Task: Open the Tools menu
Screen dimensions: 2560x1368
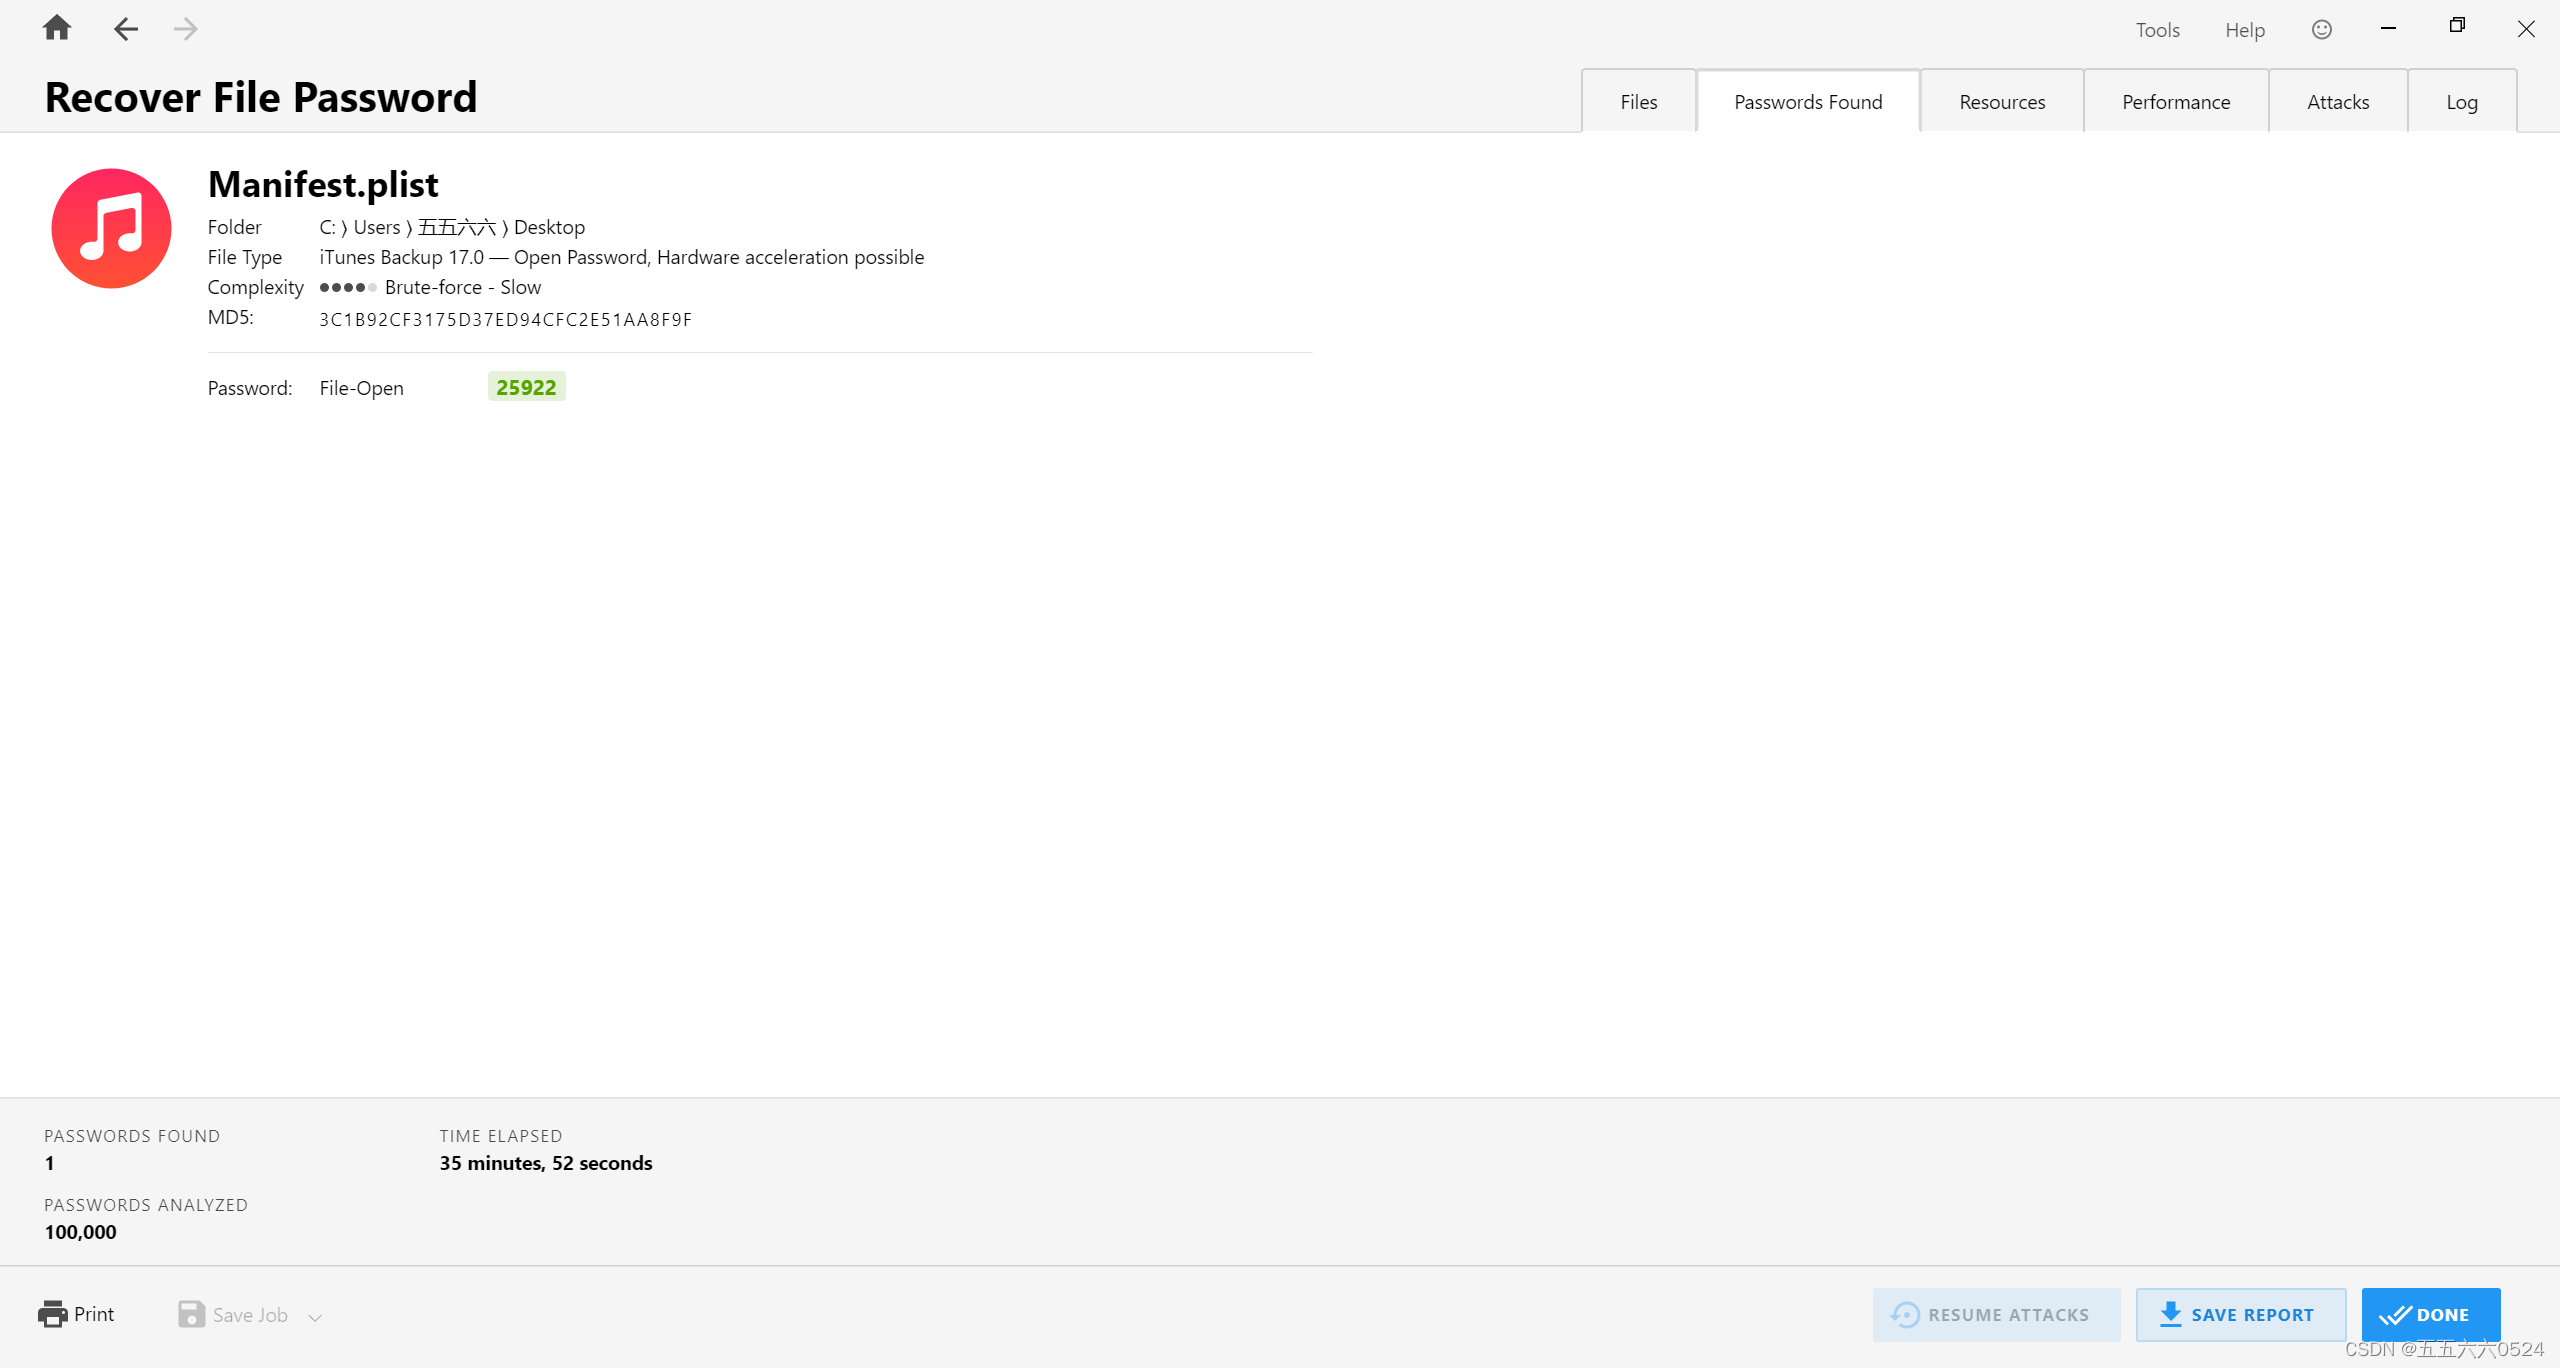Action: click(2157, 30)
